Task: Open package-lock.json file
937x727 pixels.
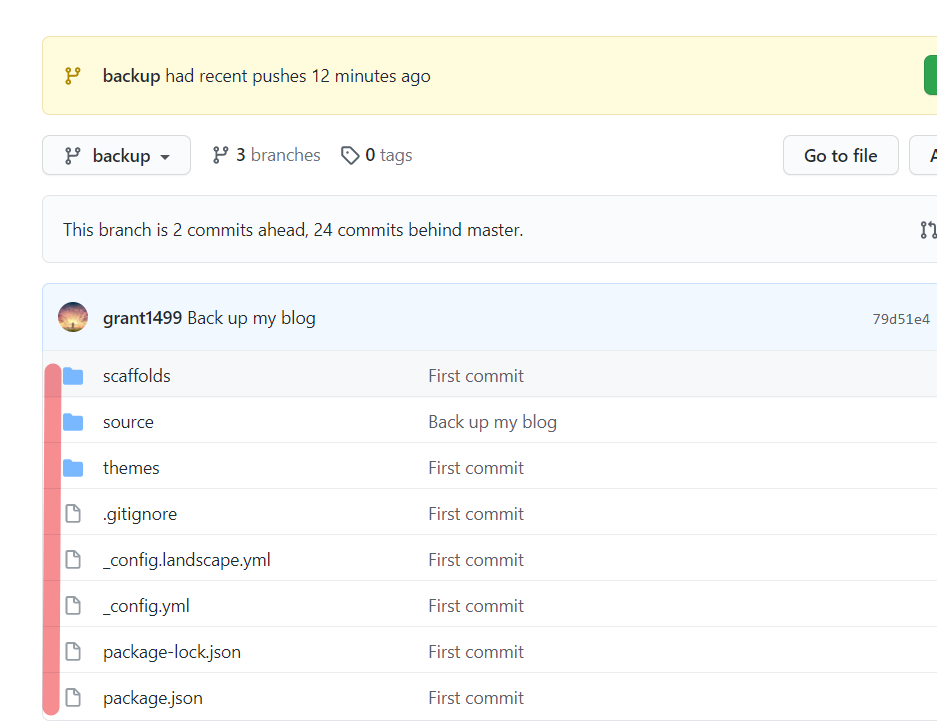Action: click(172, 652)
